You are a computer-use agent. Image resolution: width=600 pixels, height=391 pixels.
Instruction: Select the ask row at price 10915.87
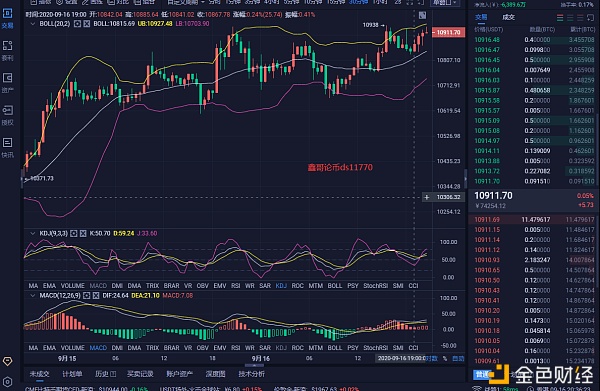point(533,91)
